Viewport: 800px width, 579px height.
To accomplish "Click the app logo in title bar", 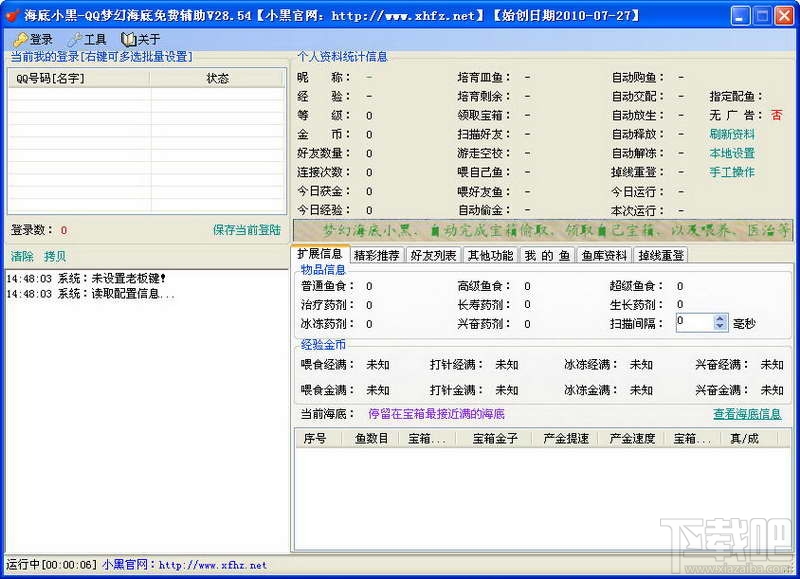I will tap(12, 15).
